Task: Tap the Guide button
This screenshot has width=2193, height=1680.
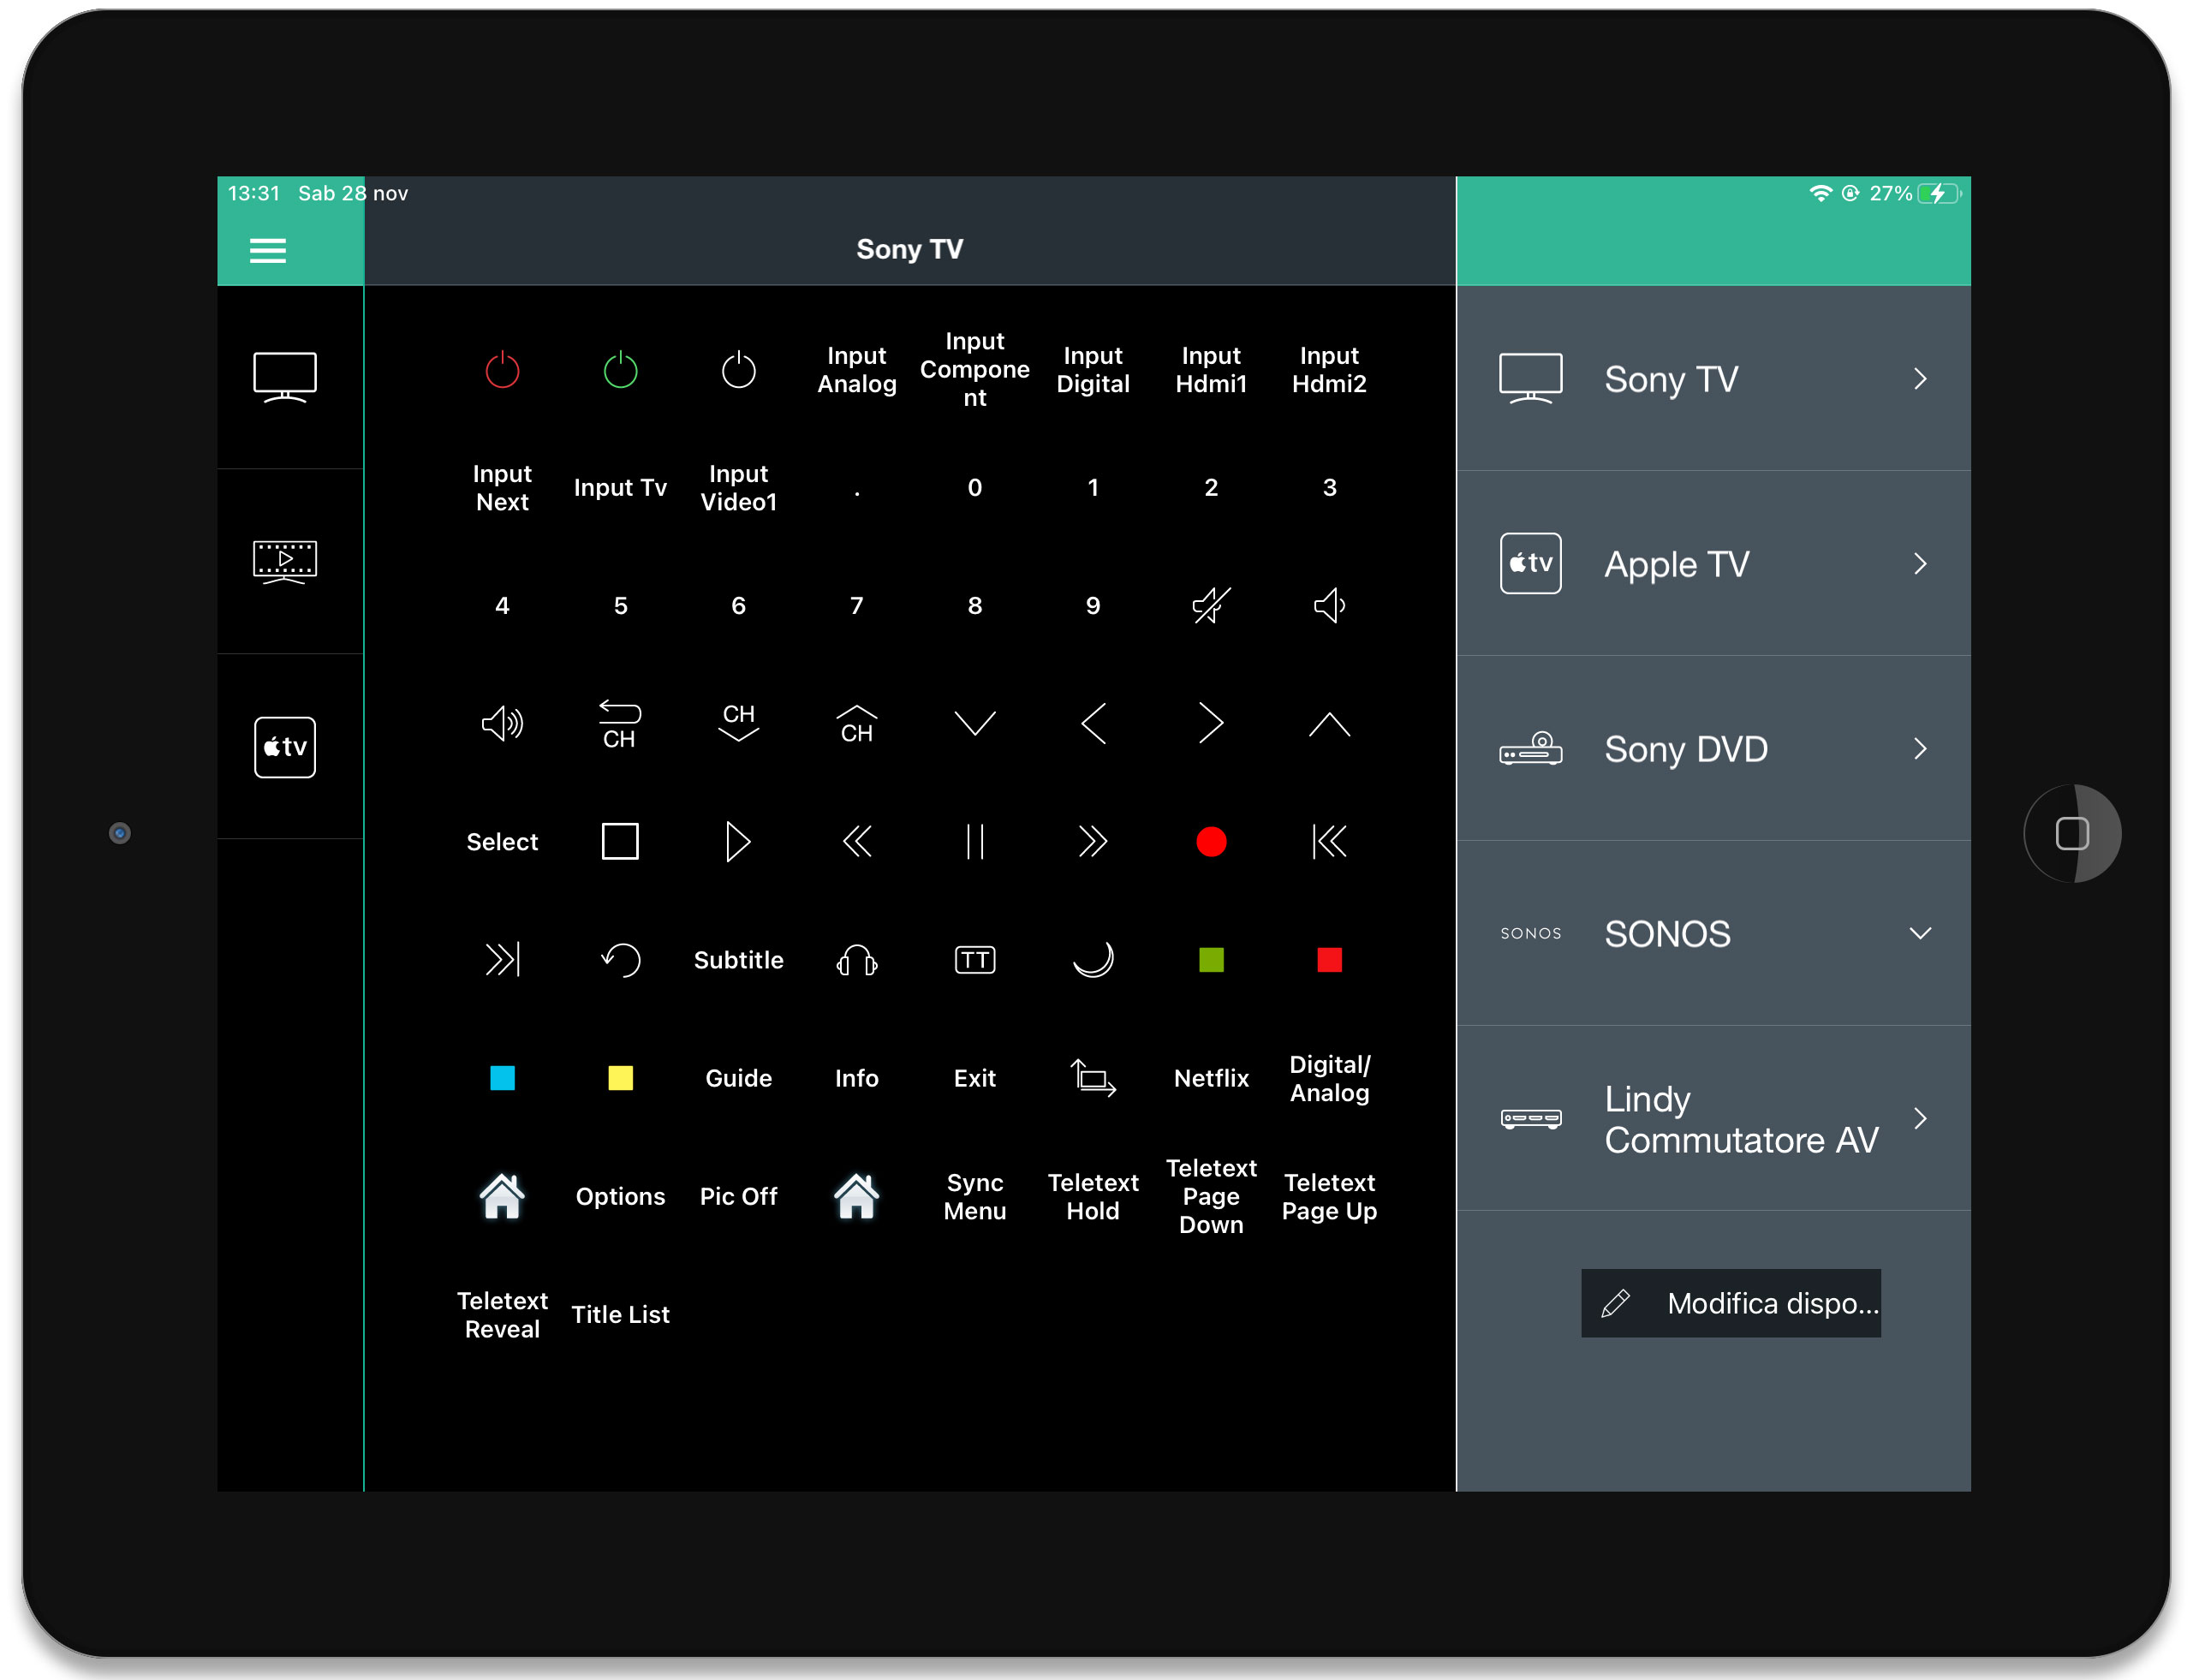Action: coord(738,1078)
